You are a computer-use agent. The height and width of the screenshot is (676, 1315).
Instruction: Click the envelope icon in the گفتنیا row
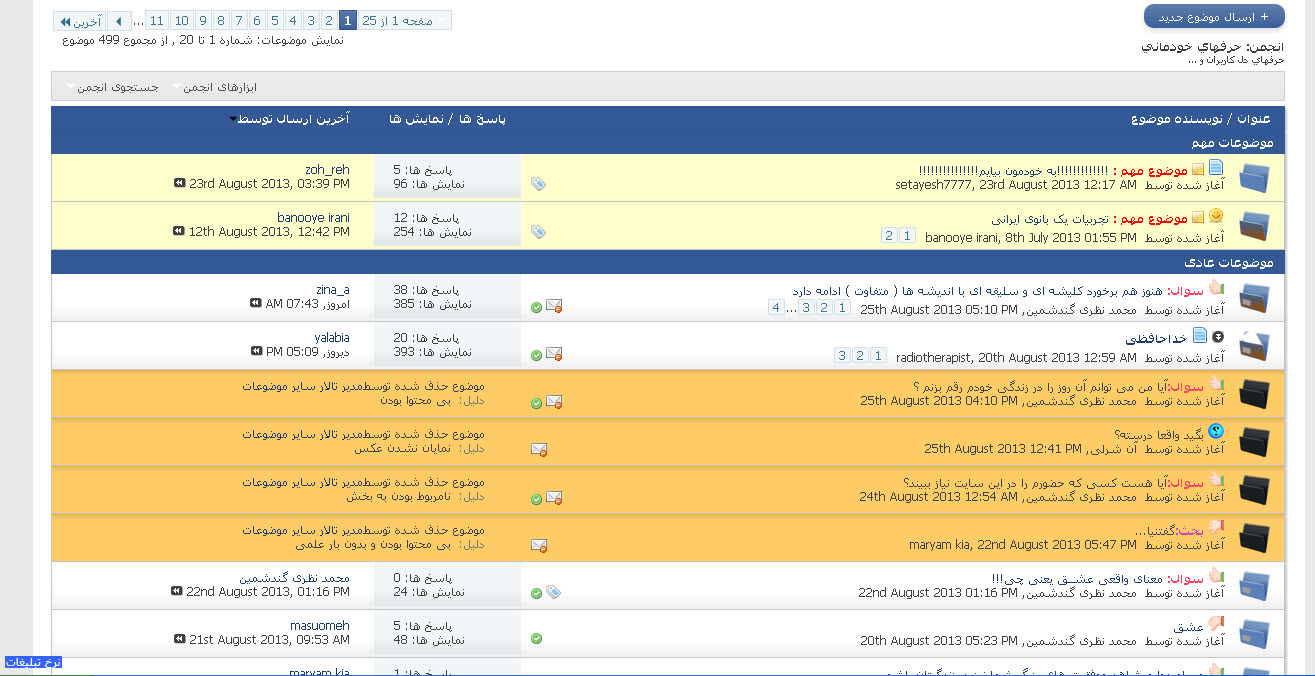[539, 546]
